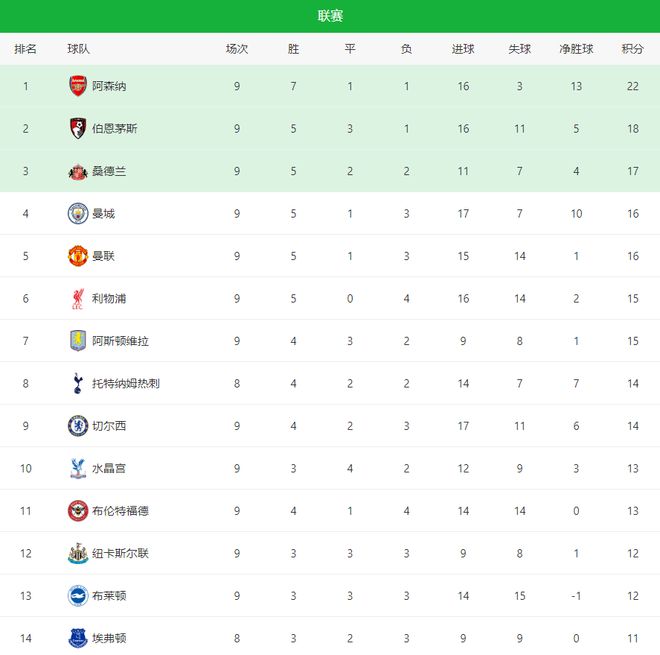
Task: Click the Manchester City crest icon
Action: point(78,213)
